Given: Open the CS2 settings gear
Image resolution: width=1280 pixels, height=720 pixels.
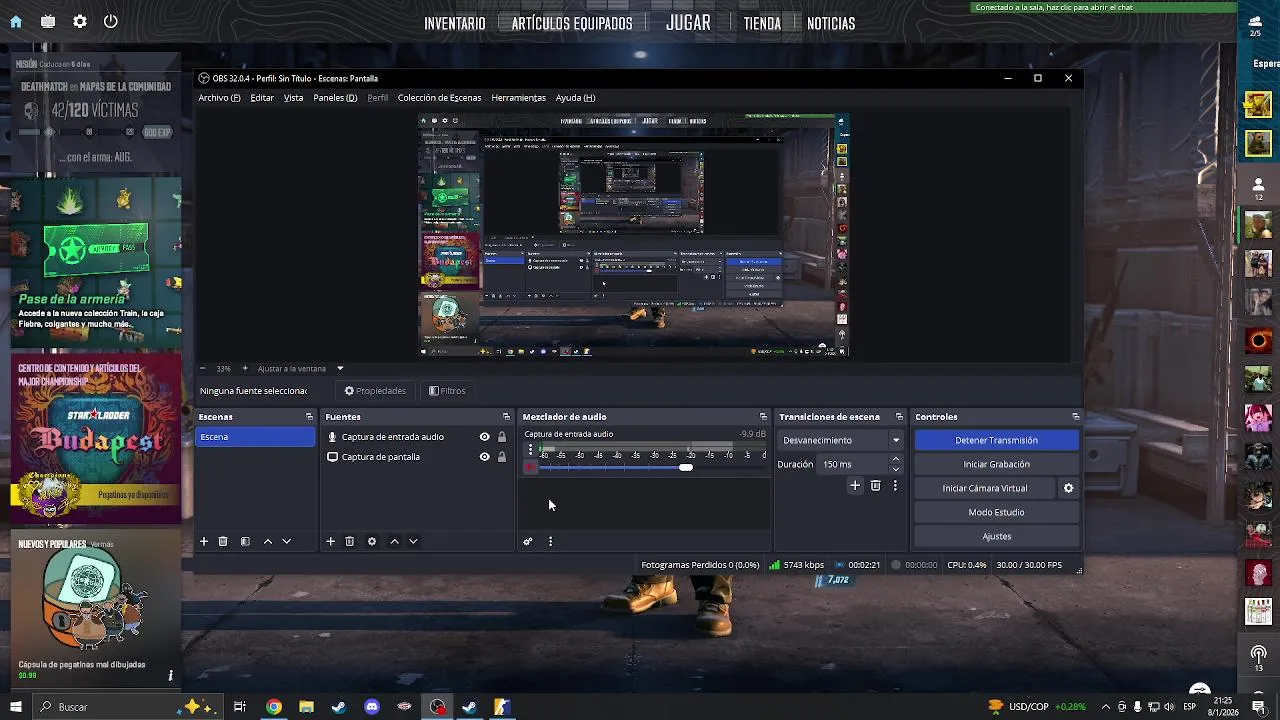Looking at the screenshot, I should tap(80, 21).
